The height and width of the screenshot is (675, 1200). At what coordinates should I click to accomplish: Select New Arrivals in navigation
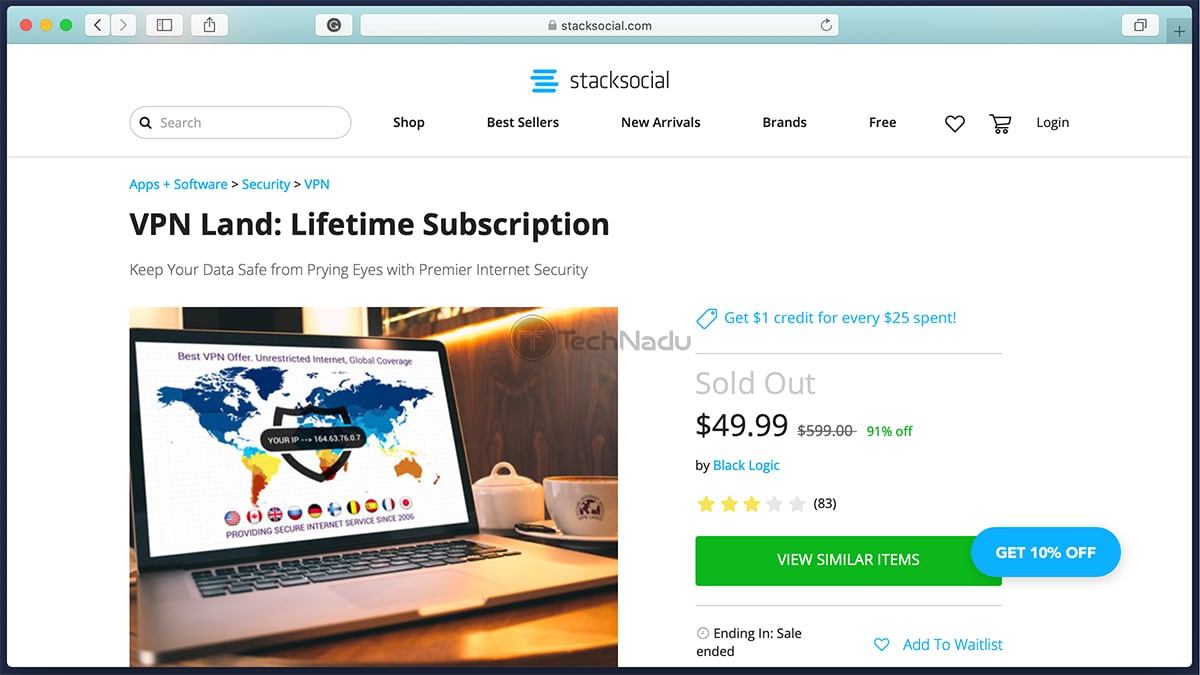click(661, 122)
